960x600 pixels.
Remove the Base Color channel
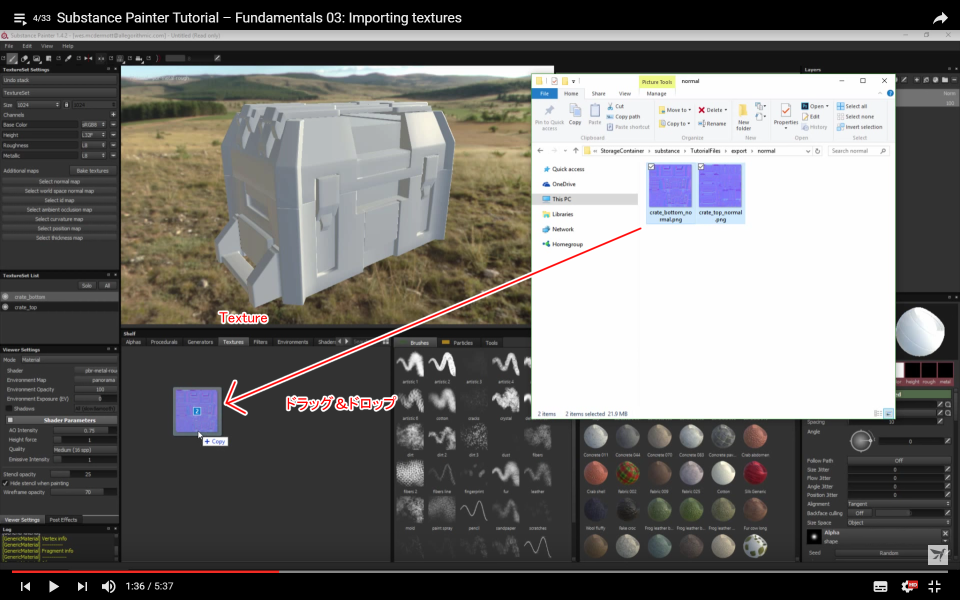[113, 125]
